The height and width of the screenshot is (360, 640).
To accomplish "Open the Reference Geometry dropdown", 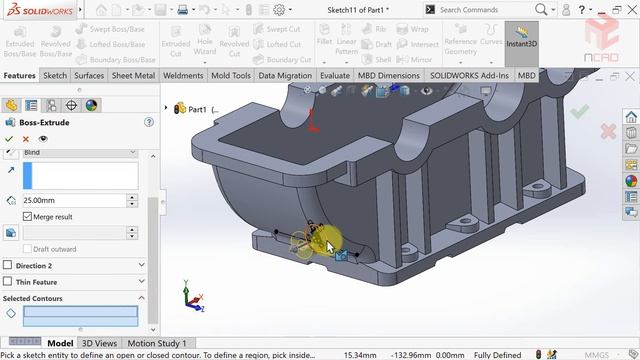I will click(460, 62).
